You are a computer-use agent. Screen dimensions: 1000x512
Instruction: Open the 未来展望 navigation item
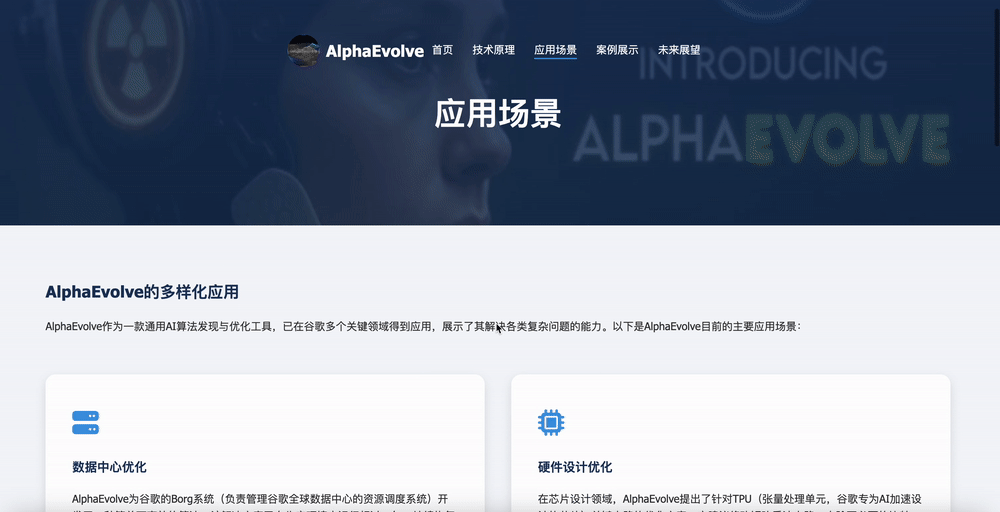tap(679, 50)
